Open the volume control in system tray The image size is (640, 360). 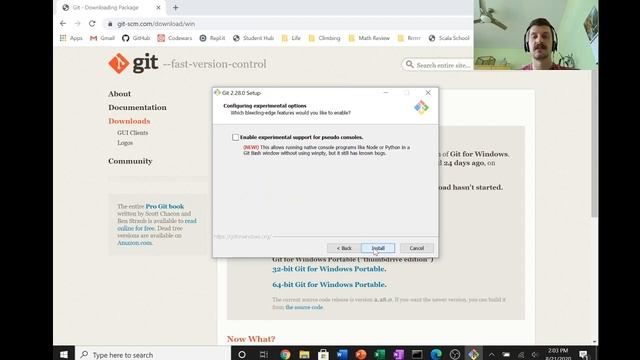tap(535, 355)
